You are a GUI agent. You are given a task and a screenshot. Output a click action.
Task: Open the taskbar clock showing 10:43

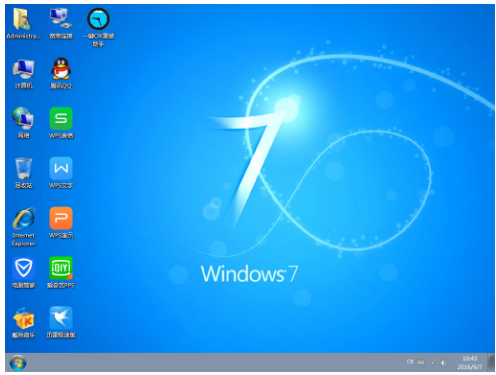[x=469, y=362]
